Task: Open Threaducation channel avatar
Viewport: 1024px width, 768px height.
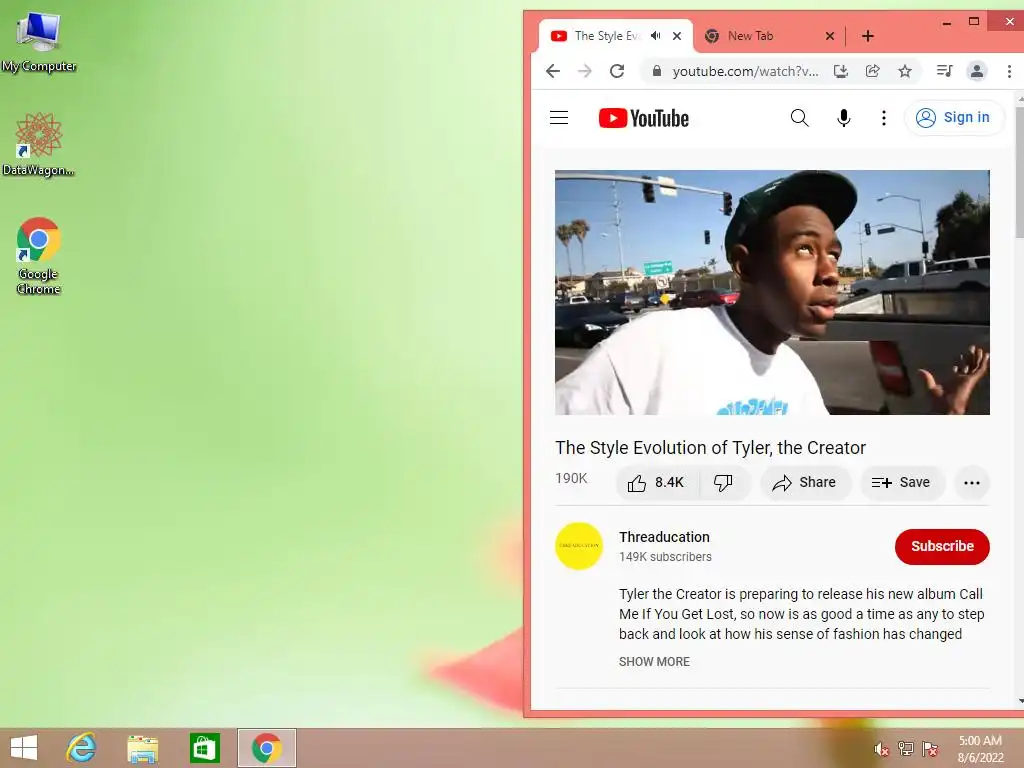Action: pos(579,546)
